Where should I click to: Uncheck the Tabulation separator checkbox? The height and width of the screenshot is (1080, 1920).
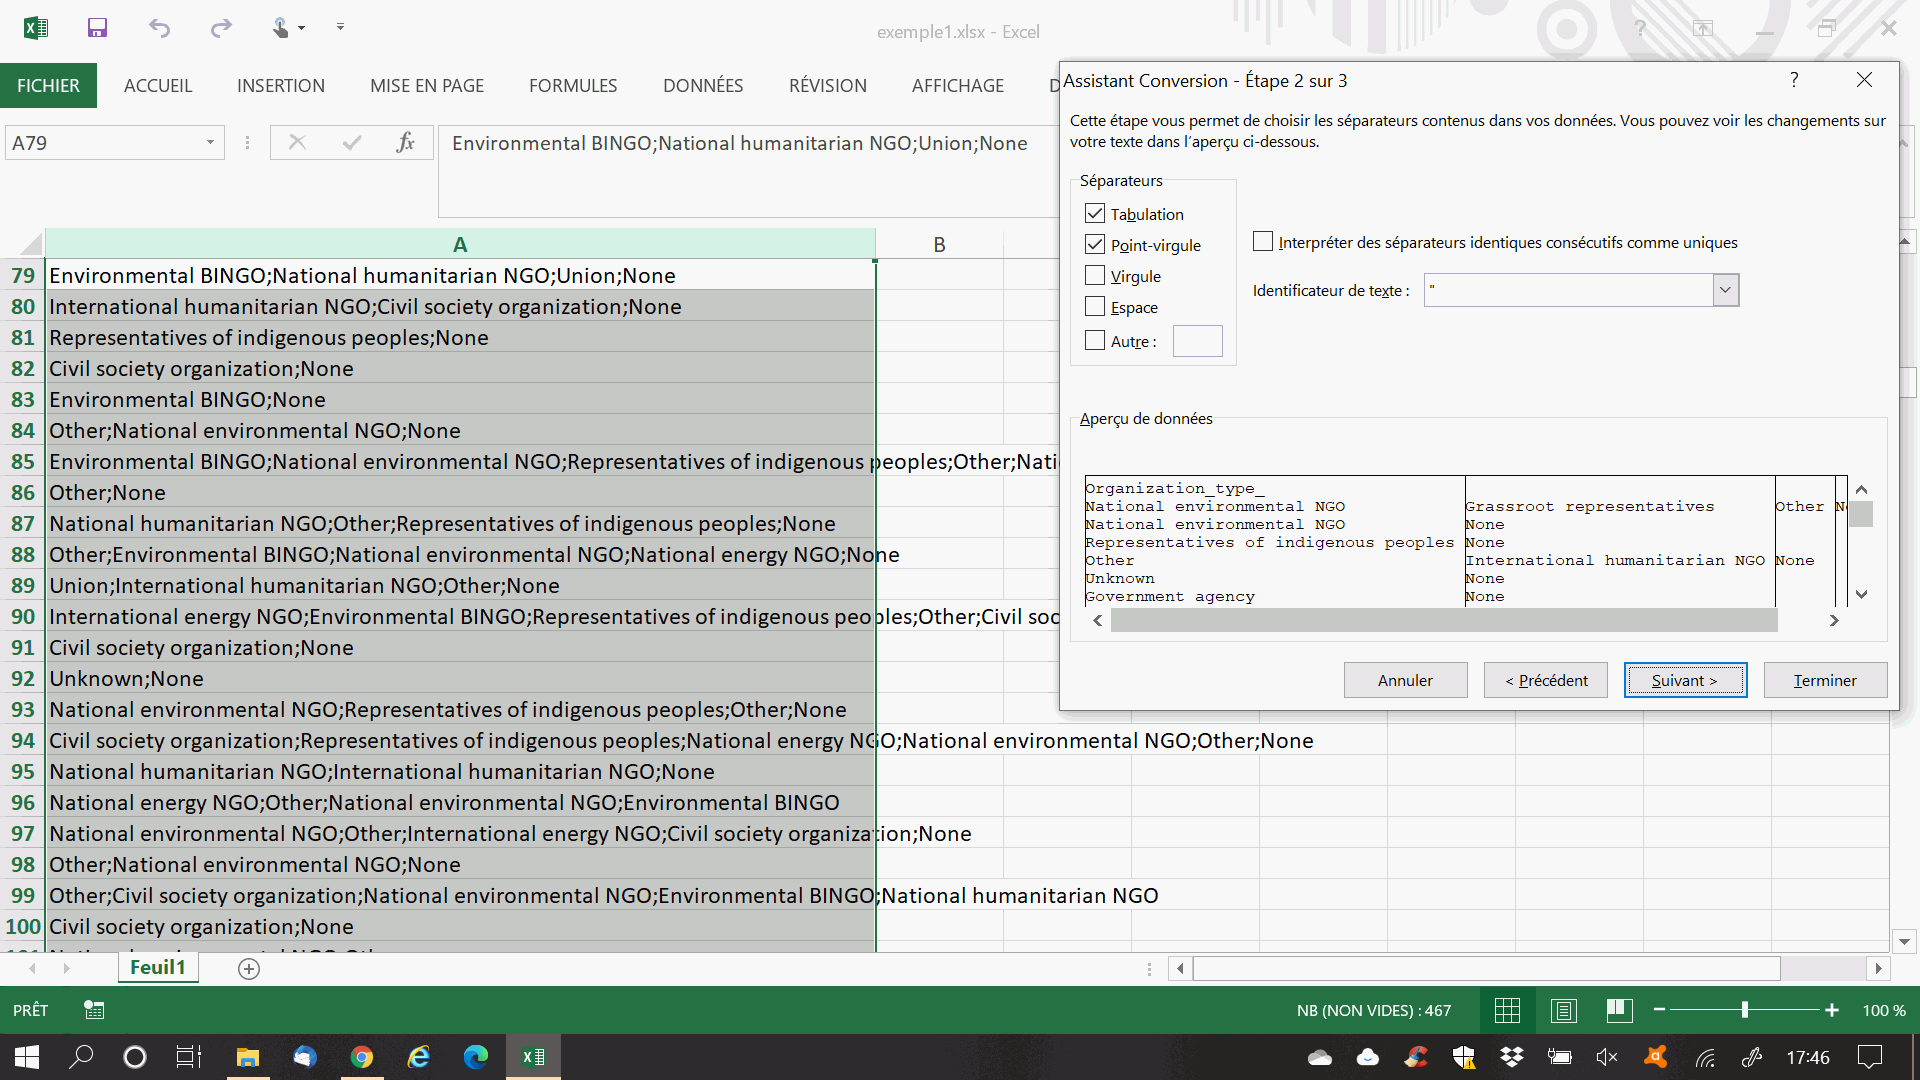(x=1095, y=214)
